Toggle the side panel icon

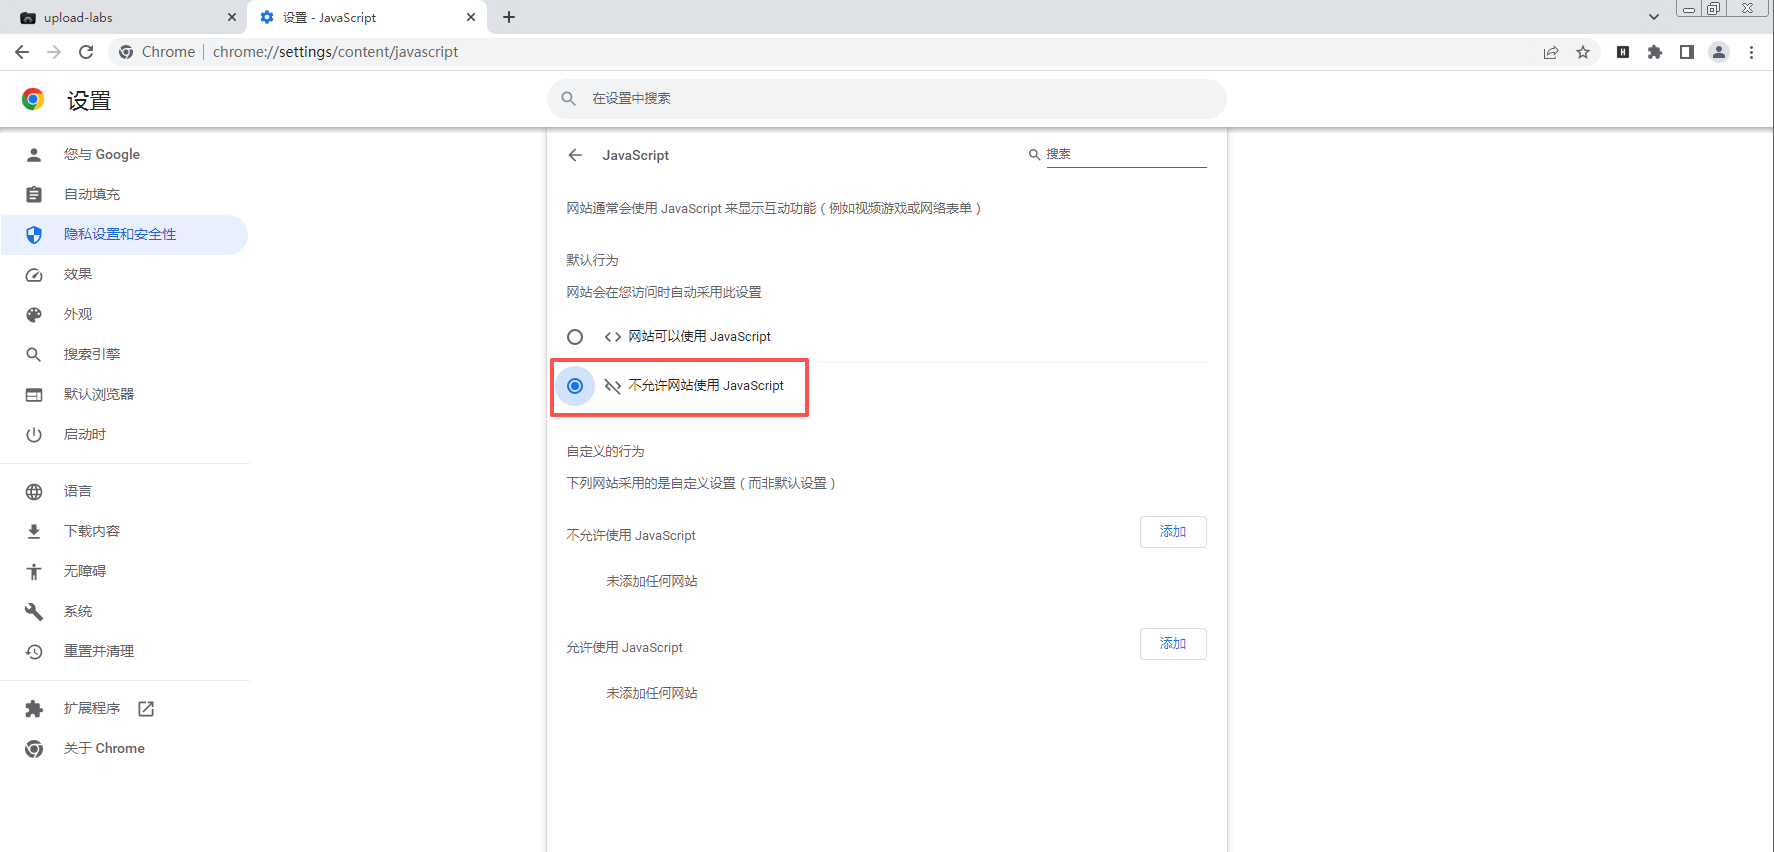(x=1687, y=52)
